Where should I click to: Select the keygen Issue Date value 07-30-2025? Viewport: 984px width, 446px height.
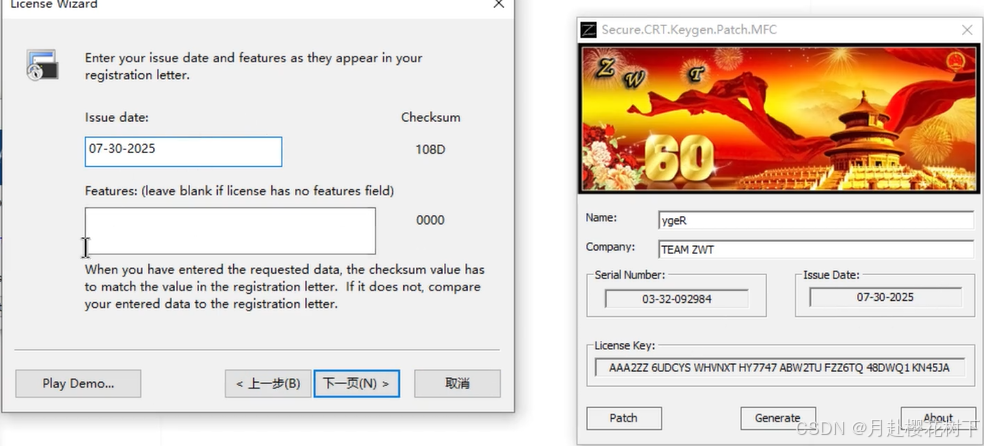[885, 297]
